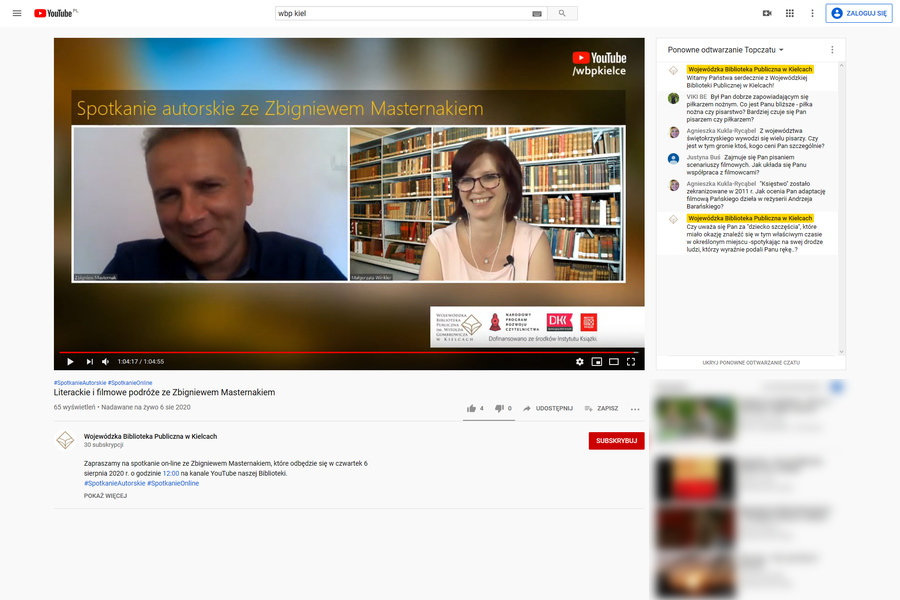
Task: Skip to next video with the next button
Action: [90, 362]
